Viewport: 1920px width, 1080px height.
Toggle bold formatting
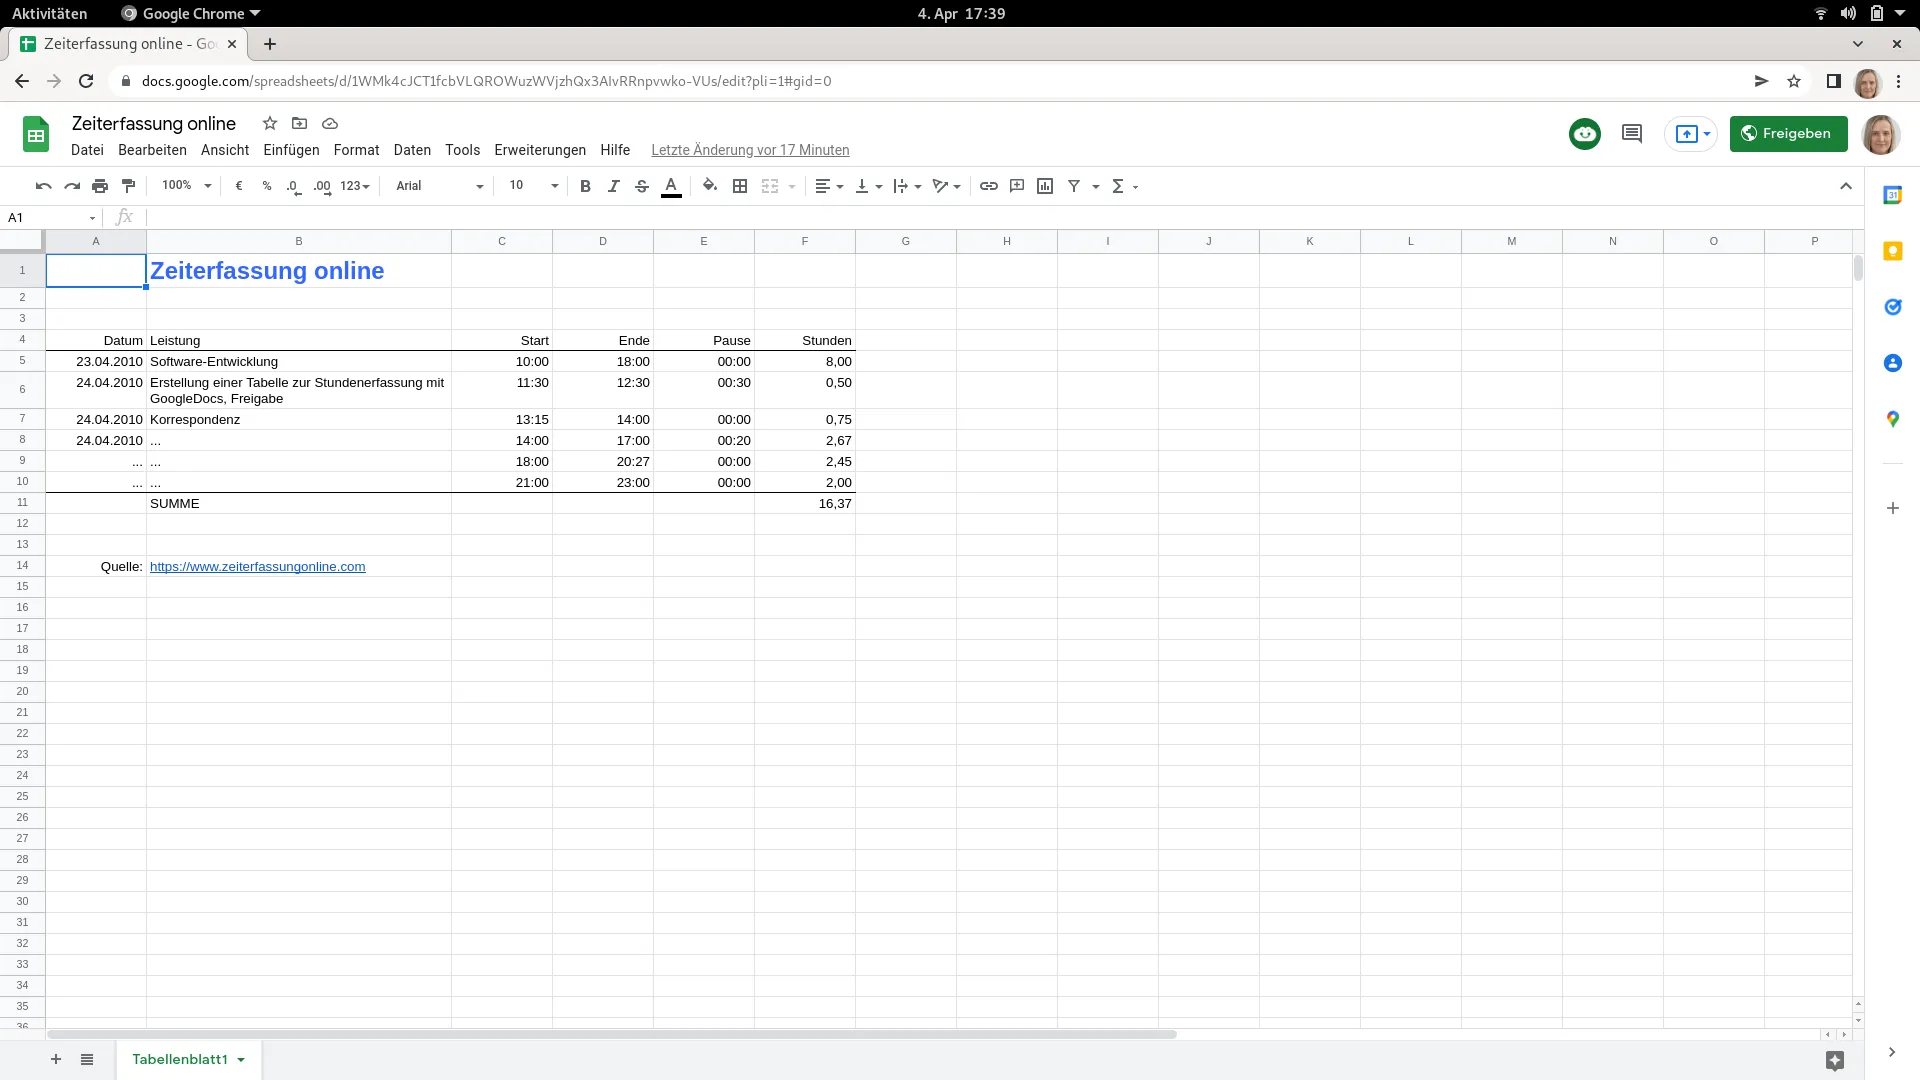pos(585,186)
